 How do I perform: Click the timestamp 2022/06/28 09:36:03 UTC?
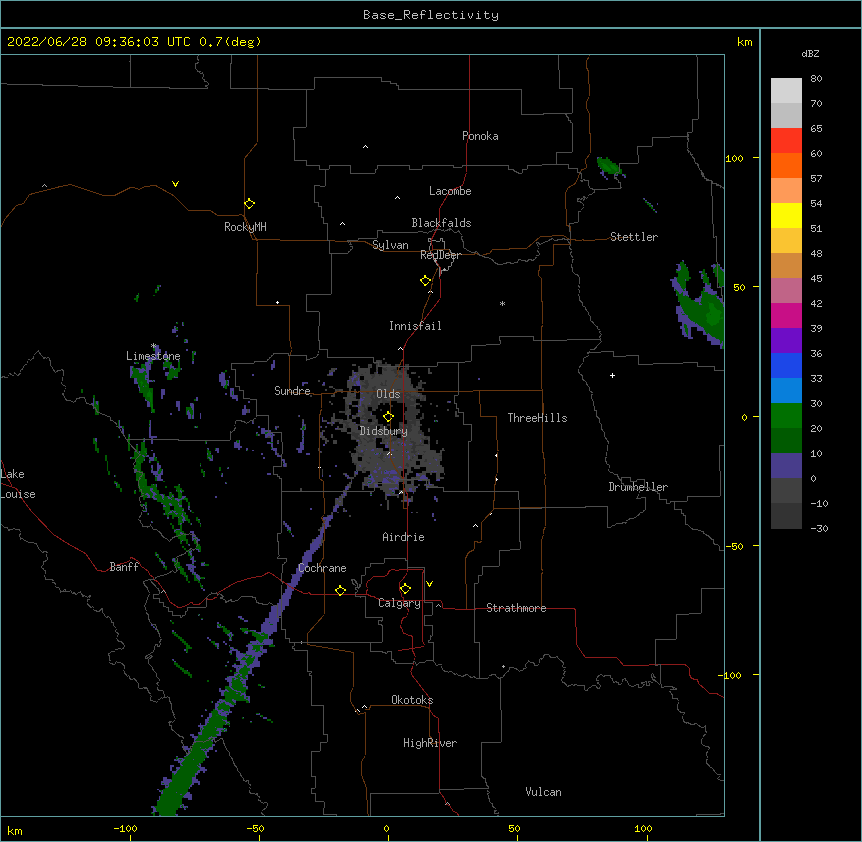point(98,42)
